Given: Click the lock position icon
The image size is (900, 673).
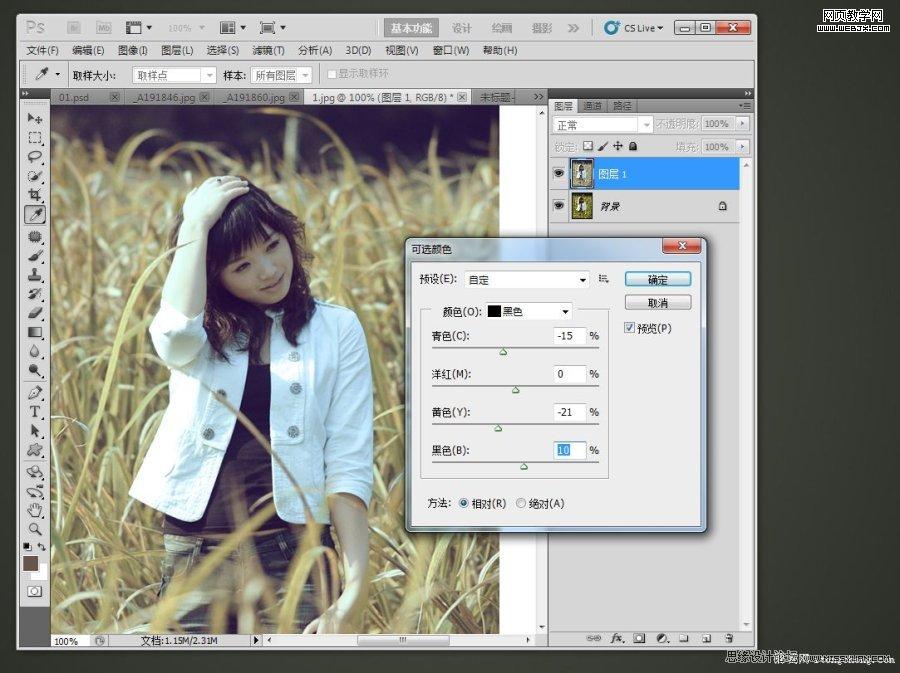Looking at the screenshot, I should [618, 146].
